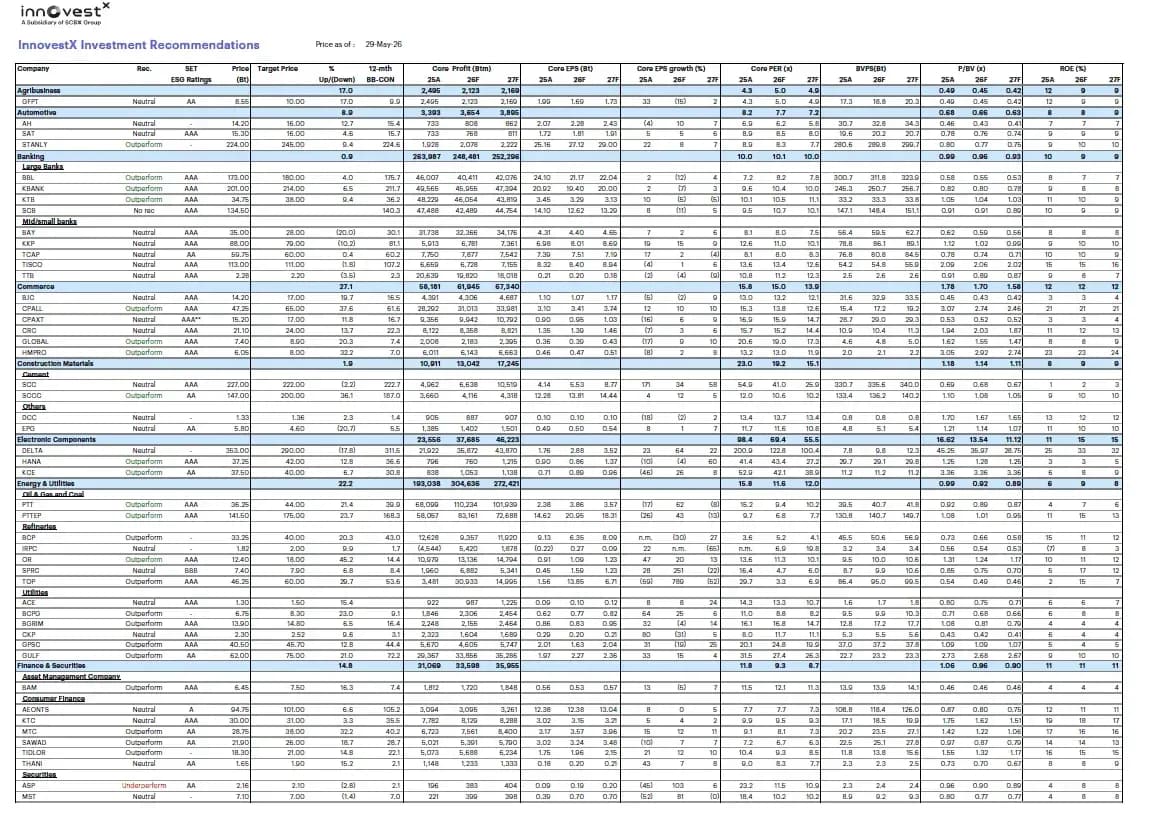Image resolution: width=1154 pixels, height=818 pixels.
Task: Click the Target Price column header
Action: coord(278,68)
